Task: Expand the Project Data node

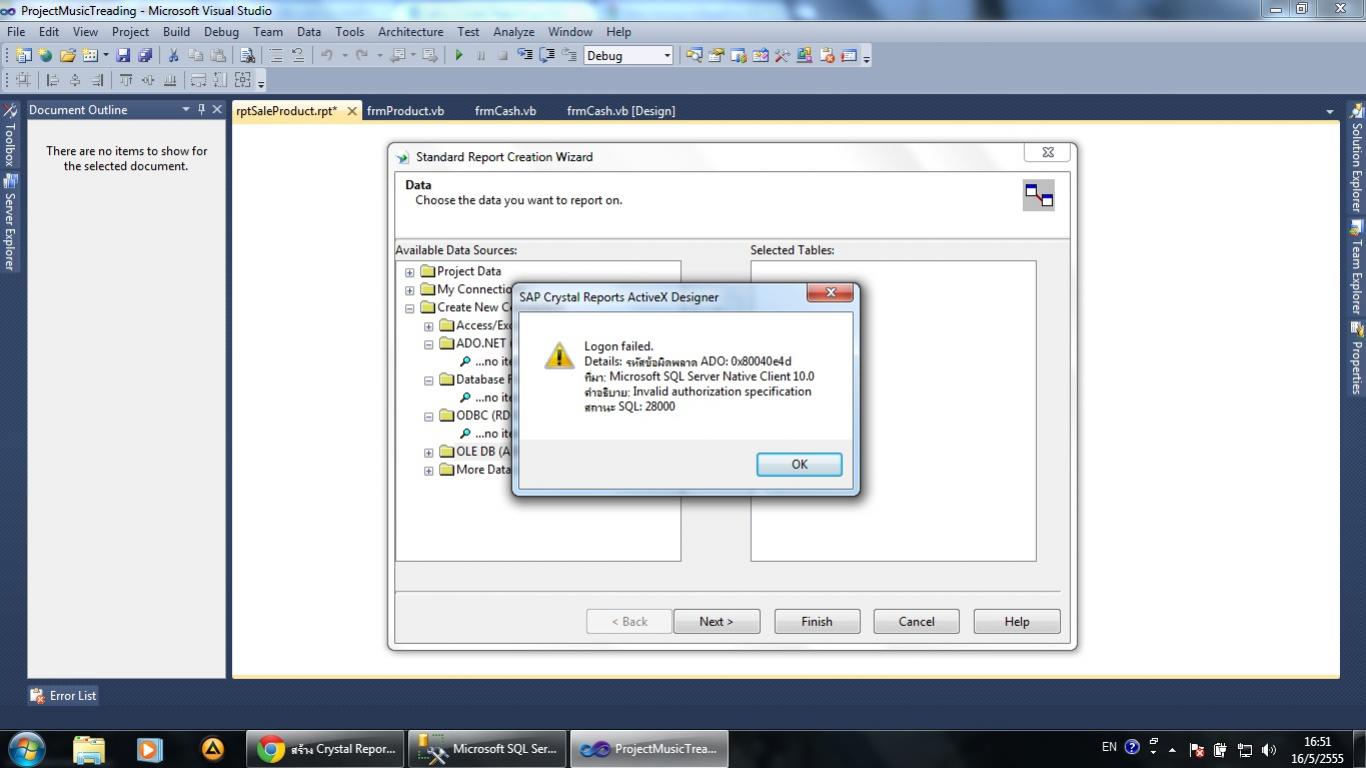Action: [x=410, y=272]
